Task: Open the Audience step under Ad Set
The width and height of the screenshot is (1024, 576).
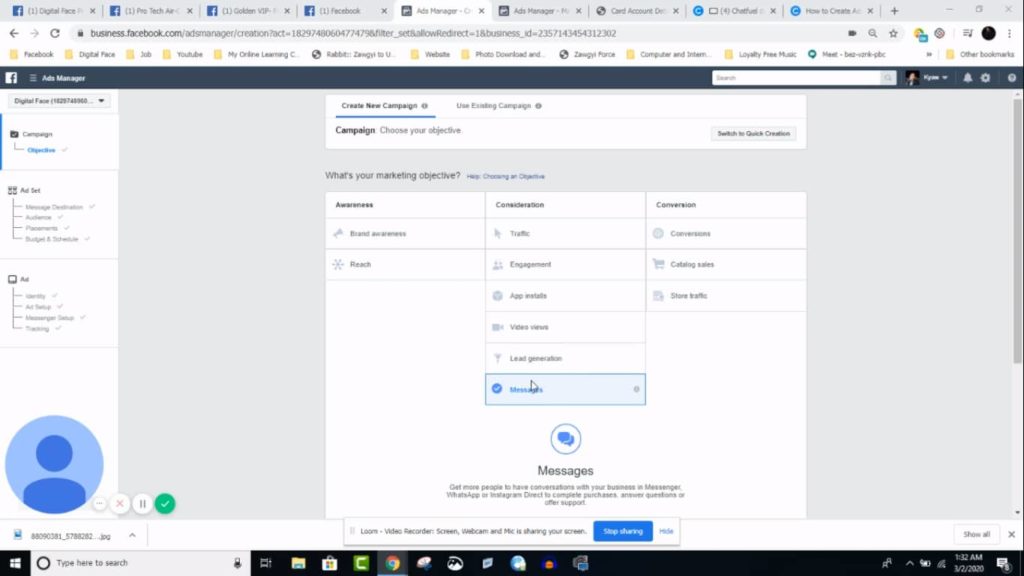Action: pos(38,217)
